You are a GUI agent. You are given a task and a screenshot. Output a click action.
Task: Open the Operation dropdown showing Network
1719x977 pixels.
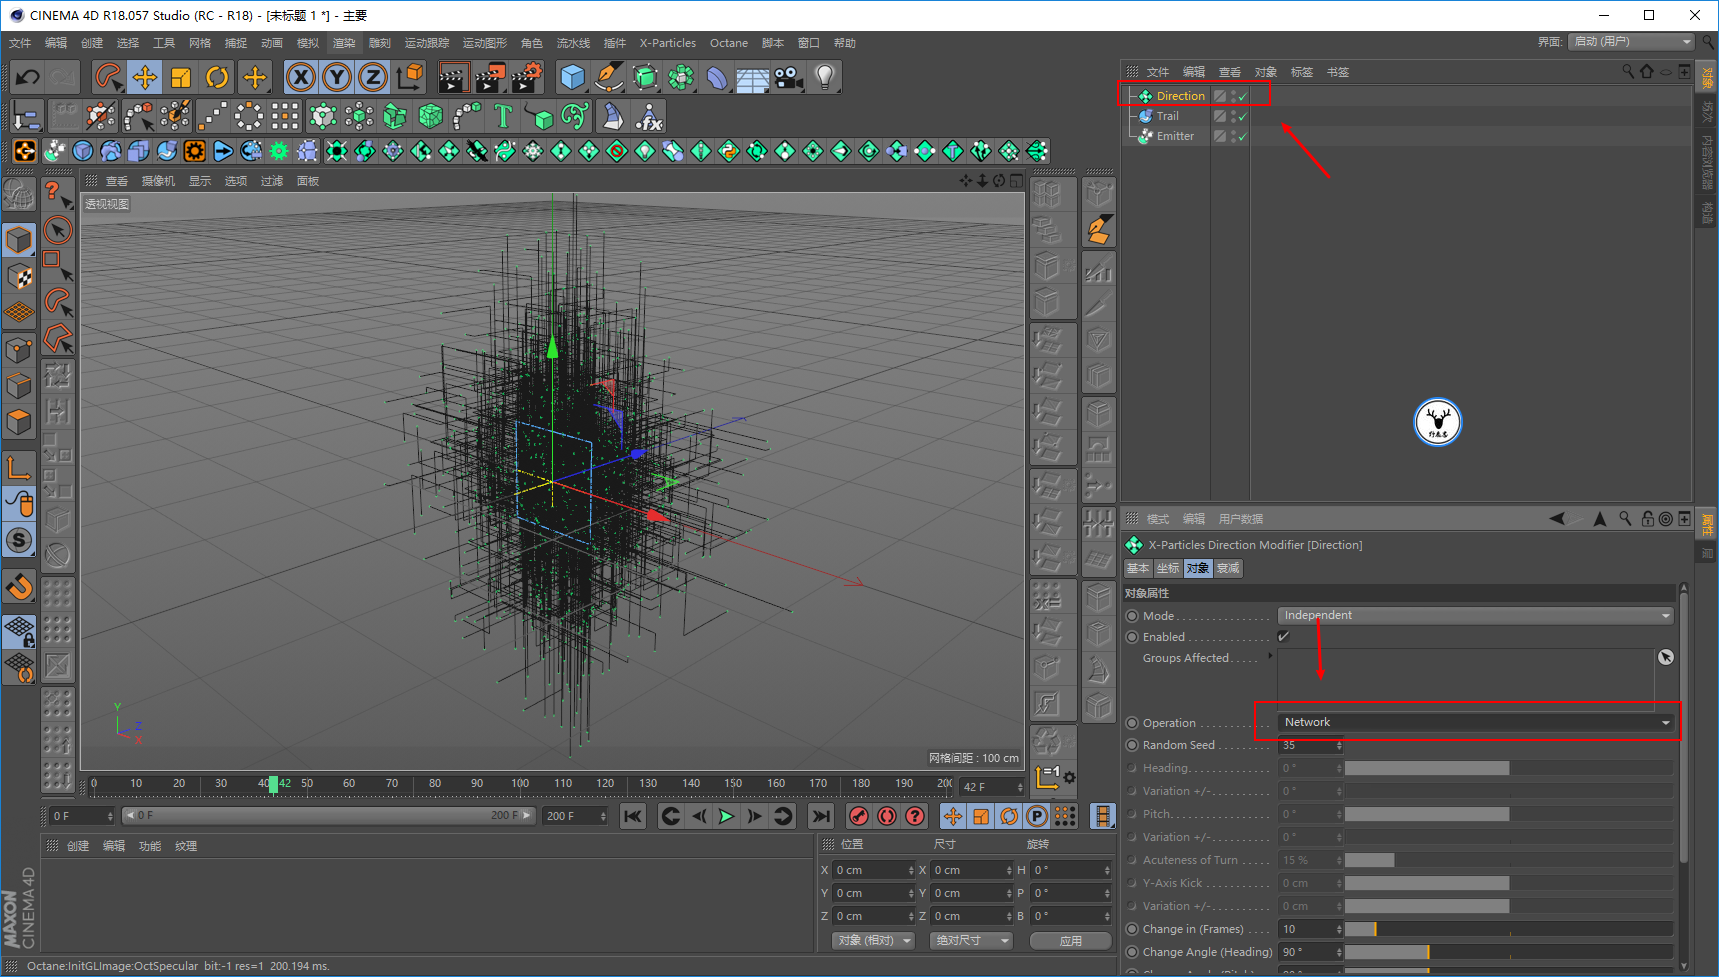click(x=1475, y=722)
